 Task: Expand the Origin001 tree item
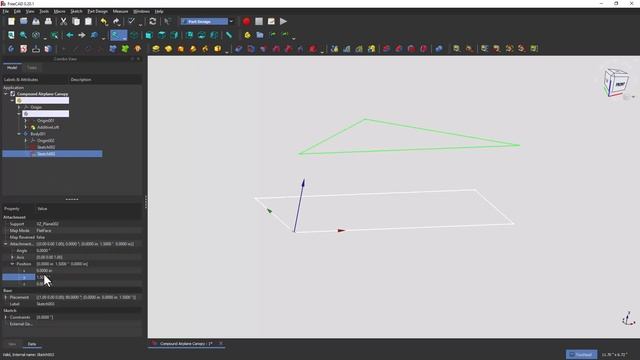click(x=25, y=121)
